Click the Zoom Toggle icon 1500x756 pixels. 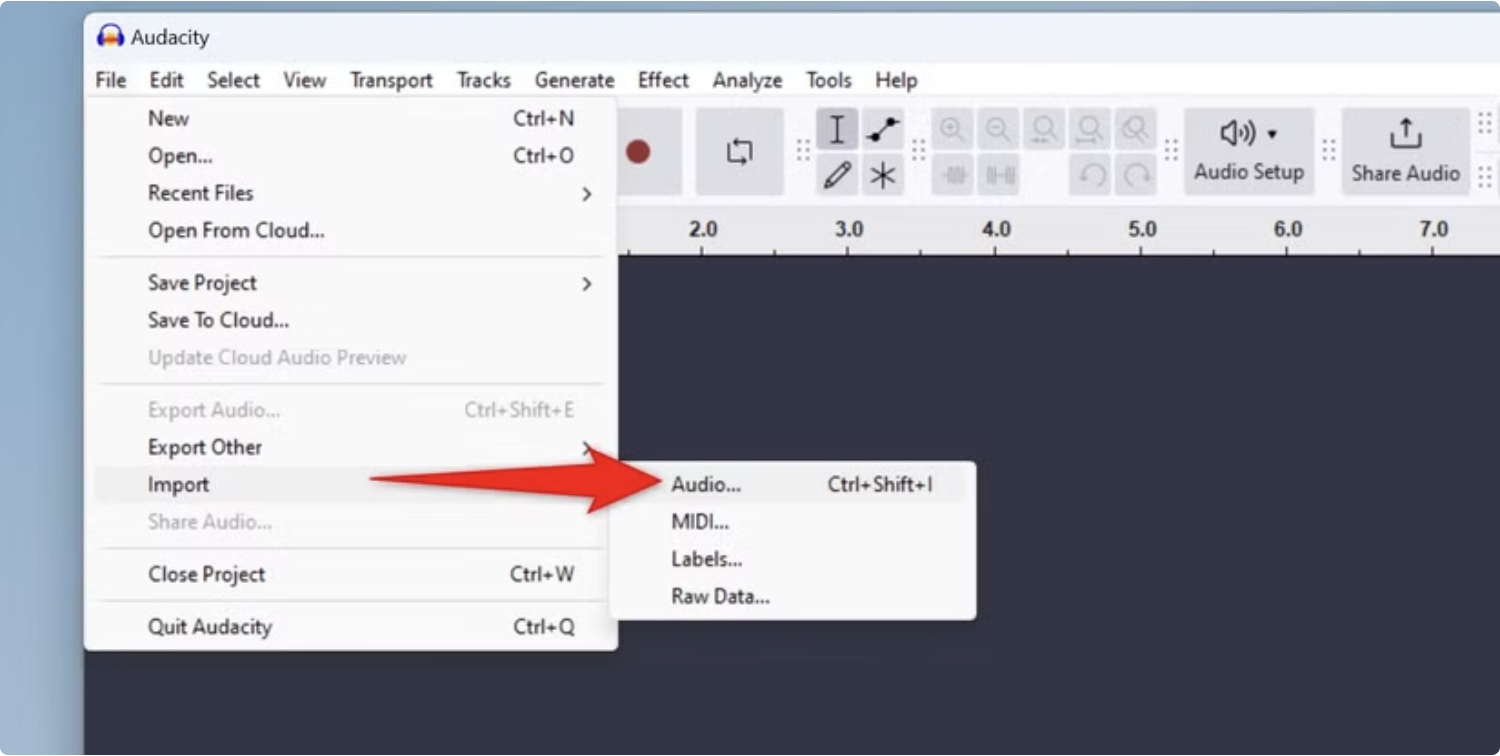(x=1135, y=130)
